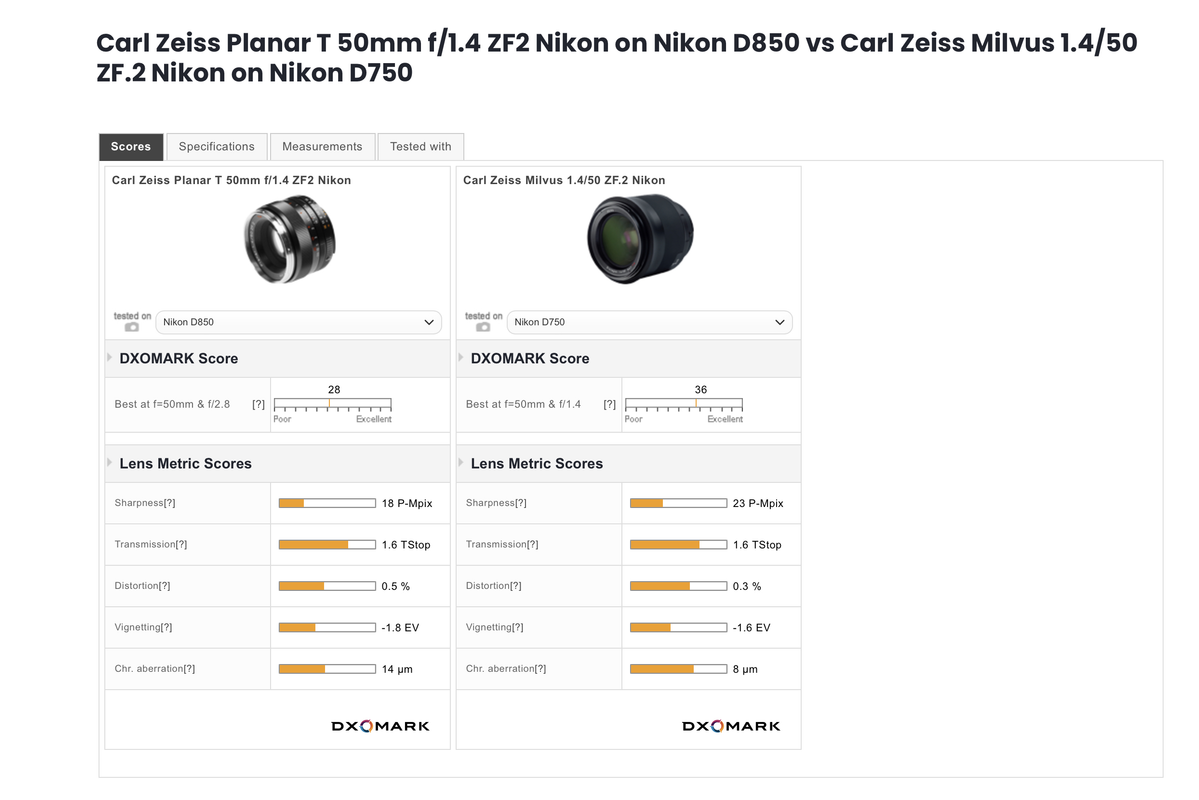Click the Carl Zeiss Planar T 50mm title link
This screenshot has width=1199, height=800.
click(231, 180)
